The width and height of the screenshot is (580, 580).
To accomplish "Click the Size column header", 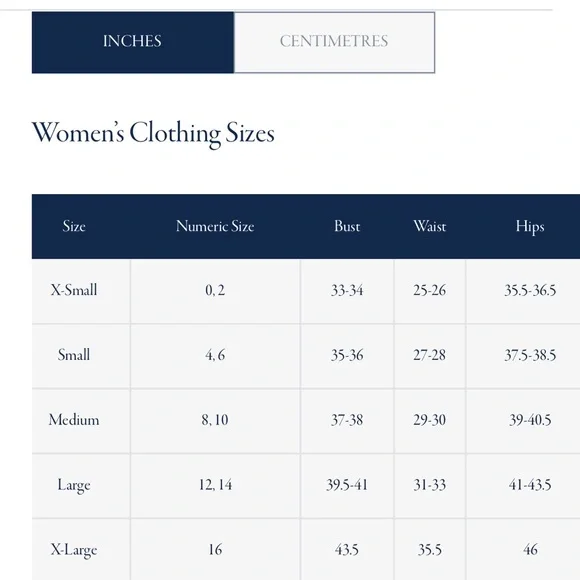I will click(x=74, y=226).
